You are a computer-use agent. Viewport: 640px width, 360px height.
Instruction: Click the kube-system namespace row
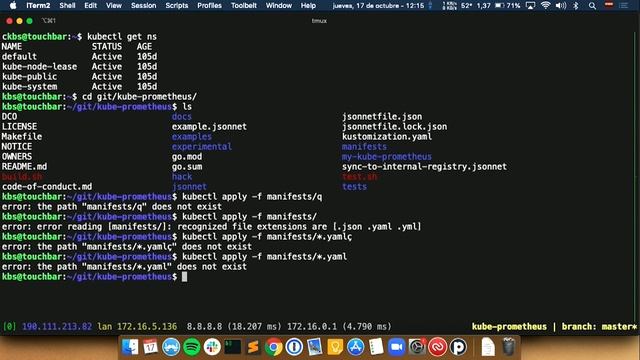(x=79, y=87)
